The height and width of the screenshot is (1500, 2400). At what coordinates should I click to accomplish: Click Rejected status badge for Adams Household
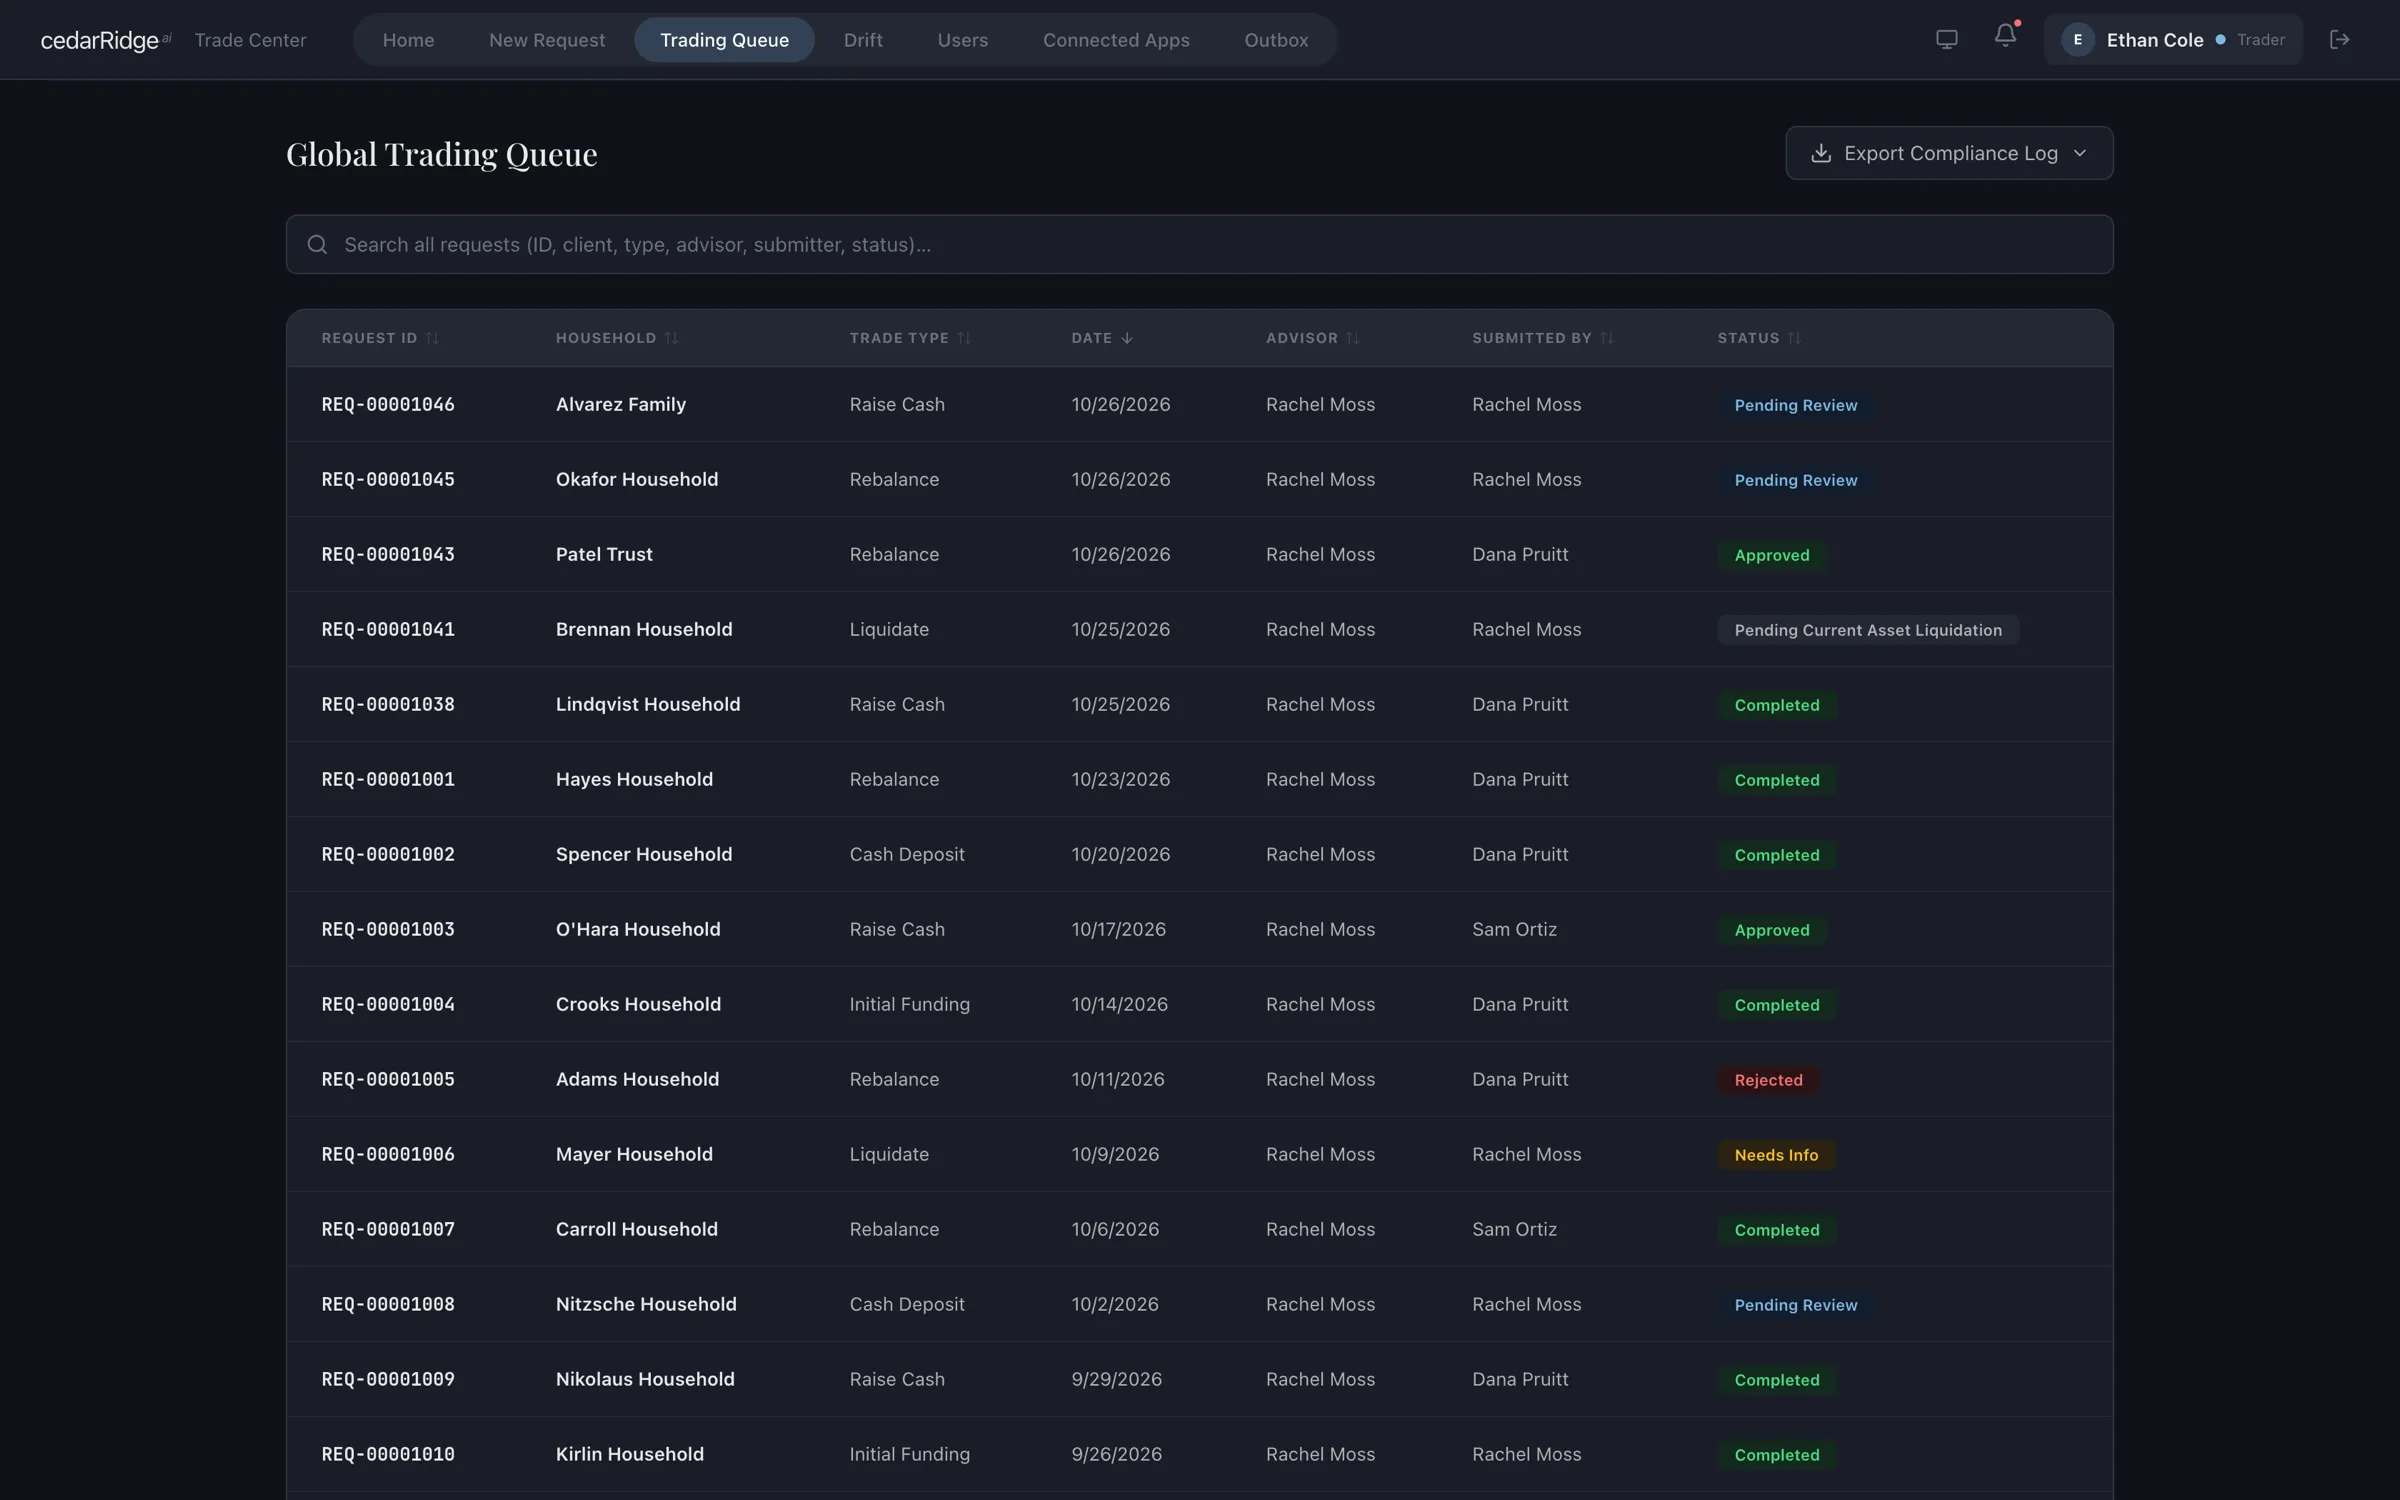click(x=1768, y=1080)
